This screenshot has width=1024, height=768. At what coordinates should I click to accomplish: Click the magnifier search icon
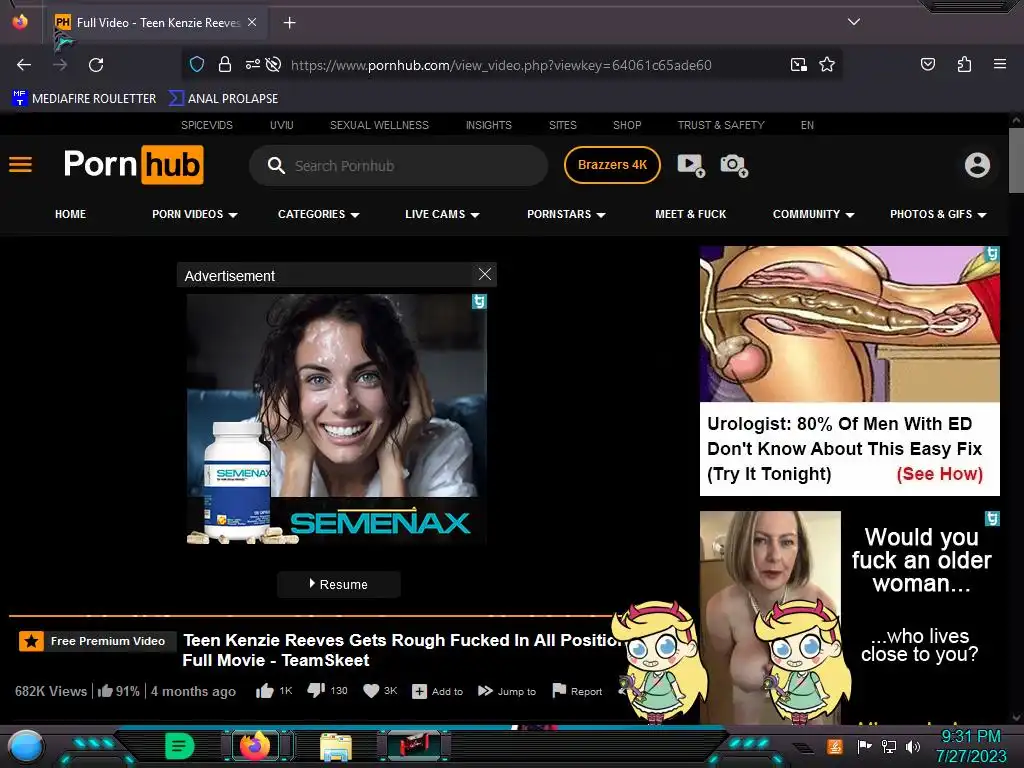click(x=276, y=166)
